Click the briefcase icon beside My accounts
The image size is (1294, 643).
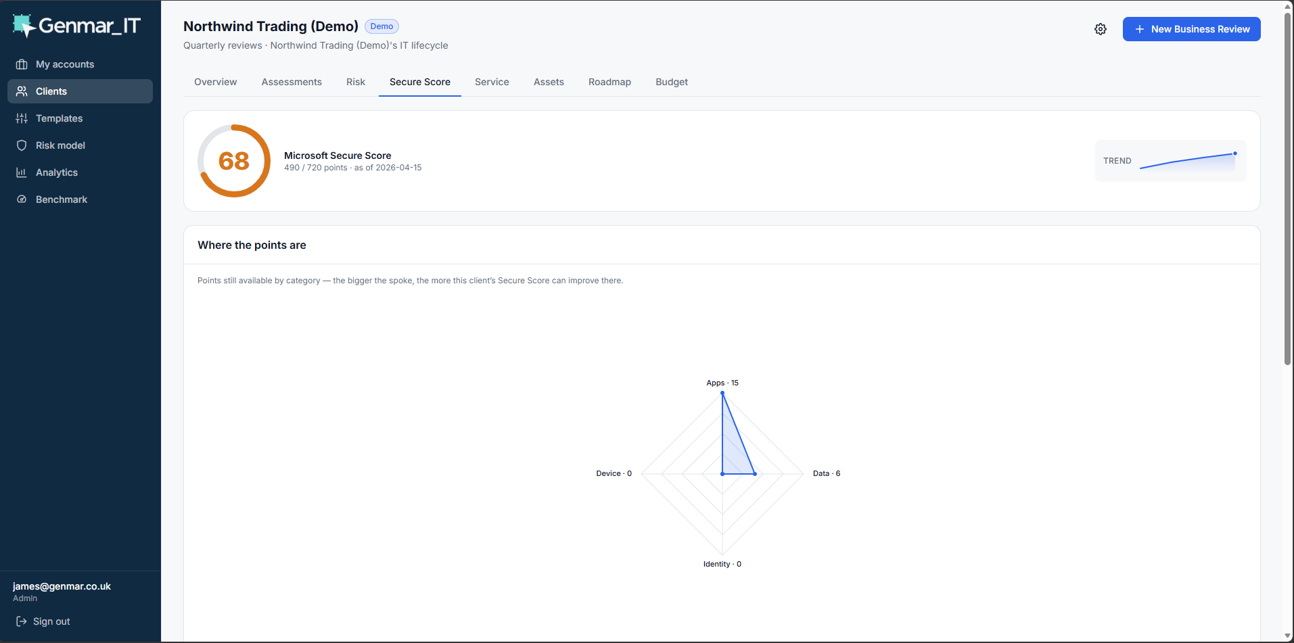coord(22,64)
